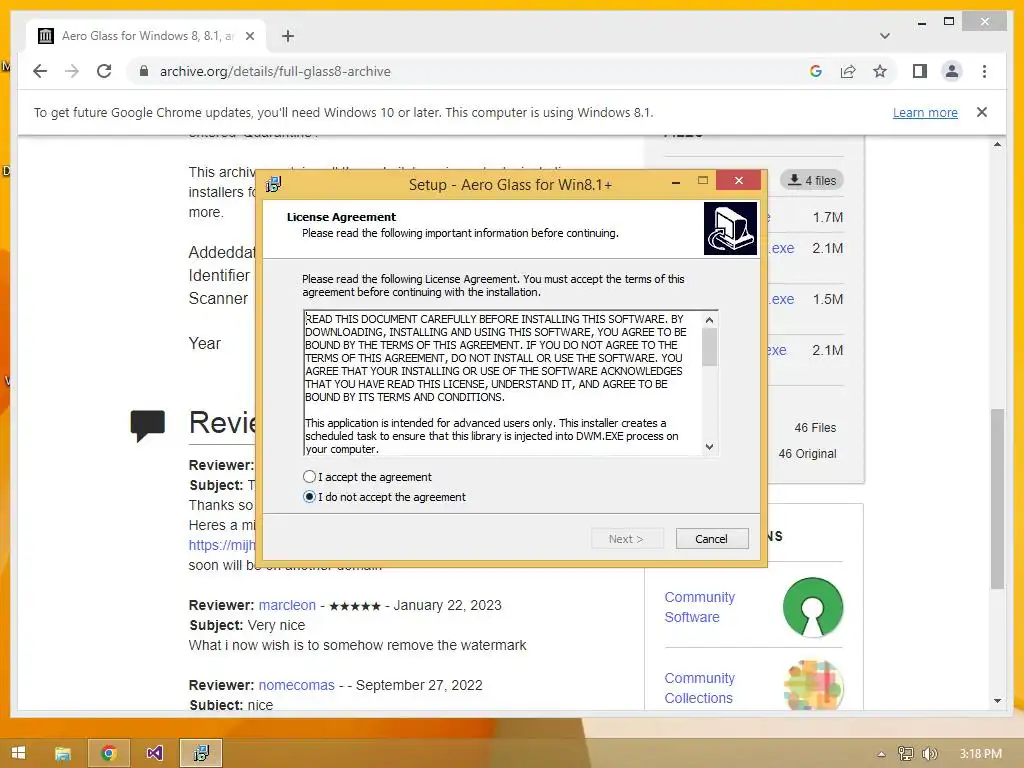Open the Community Software link
Viewport: 1024px width, 768px height.
[x=699, y=607]
